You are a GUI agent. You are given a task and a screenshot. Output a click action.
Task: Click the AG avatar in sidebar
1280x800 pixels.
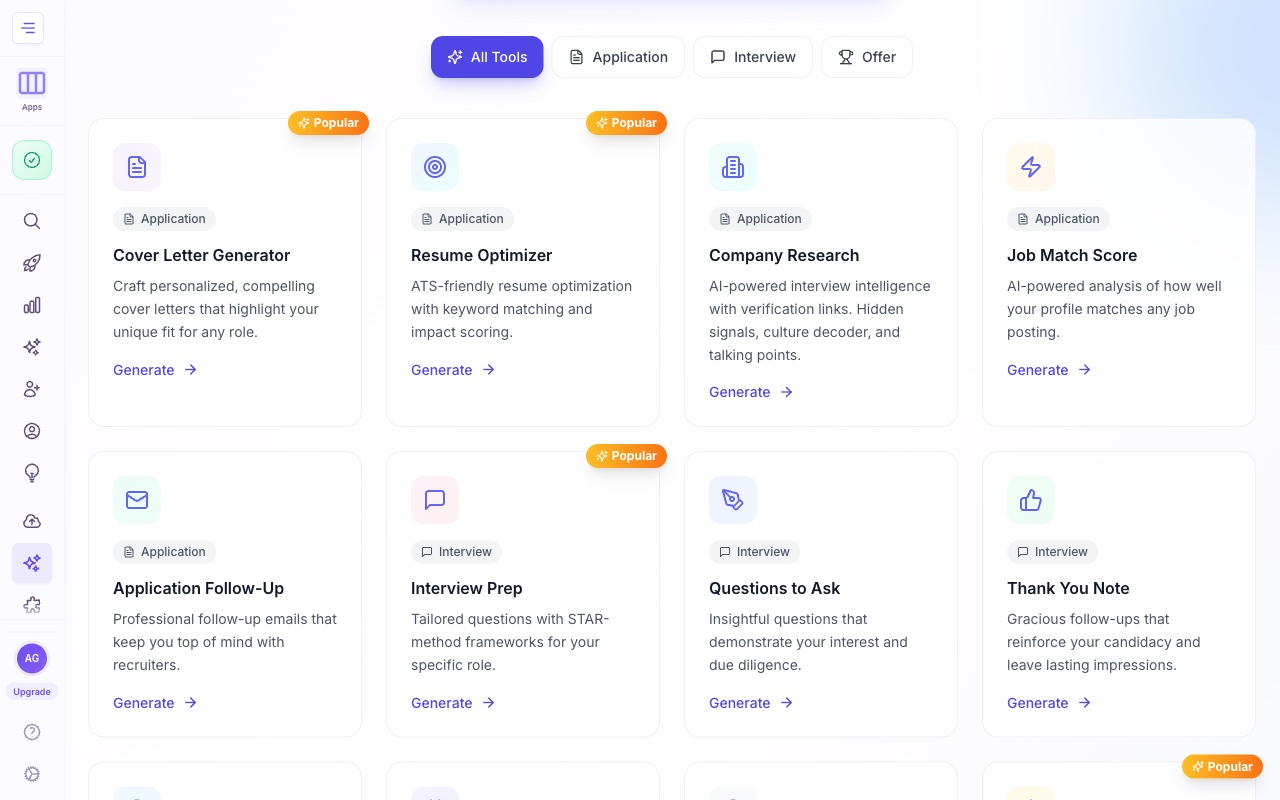click(x=32, y=659)
